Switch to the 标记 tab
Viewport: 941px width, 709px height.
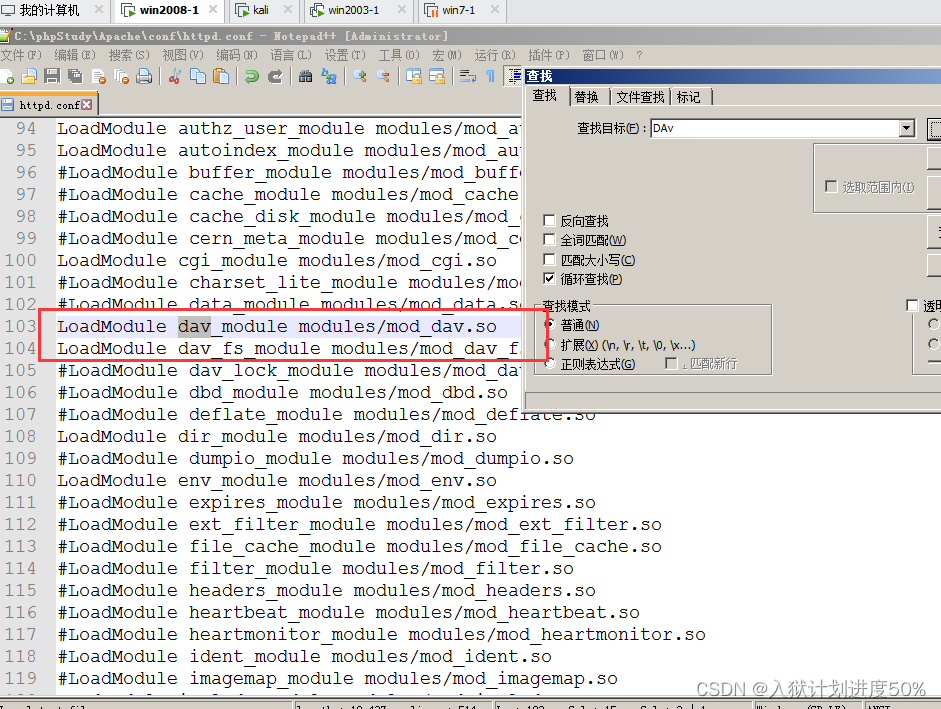pyautogui.click(x=688, y=97)
